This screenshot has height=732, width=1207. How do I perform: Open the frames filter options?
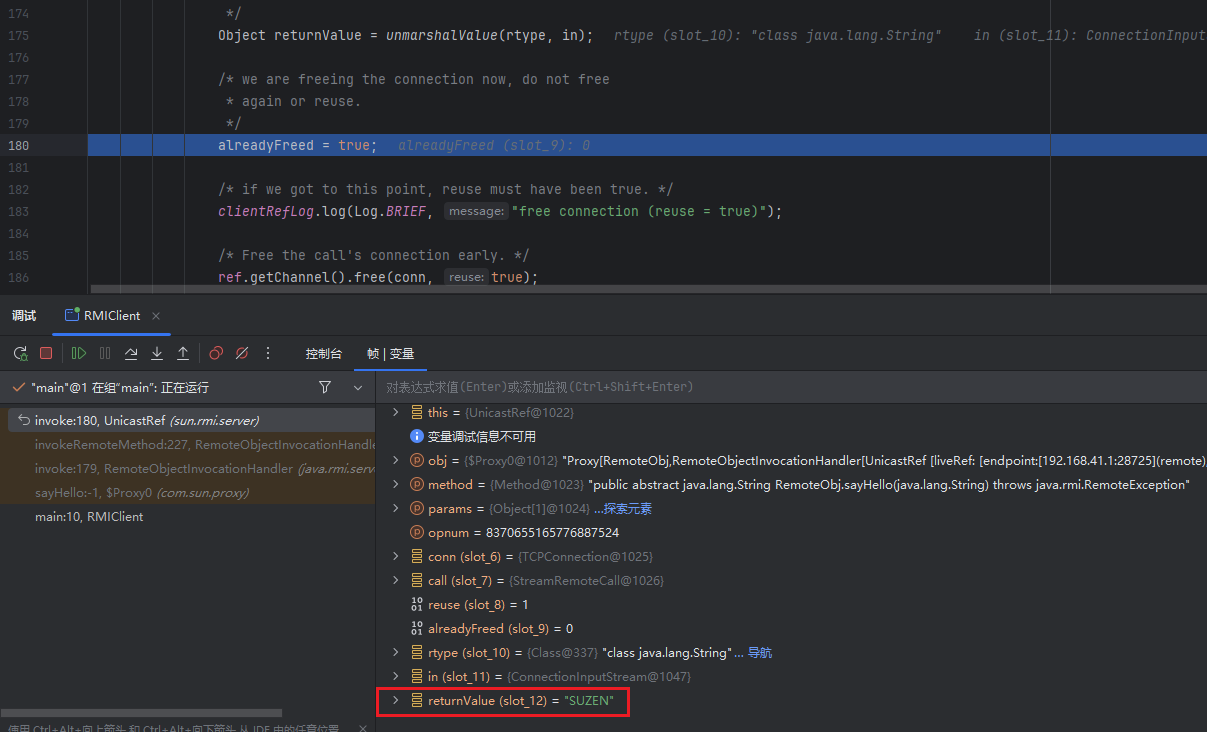pos(325,387)
